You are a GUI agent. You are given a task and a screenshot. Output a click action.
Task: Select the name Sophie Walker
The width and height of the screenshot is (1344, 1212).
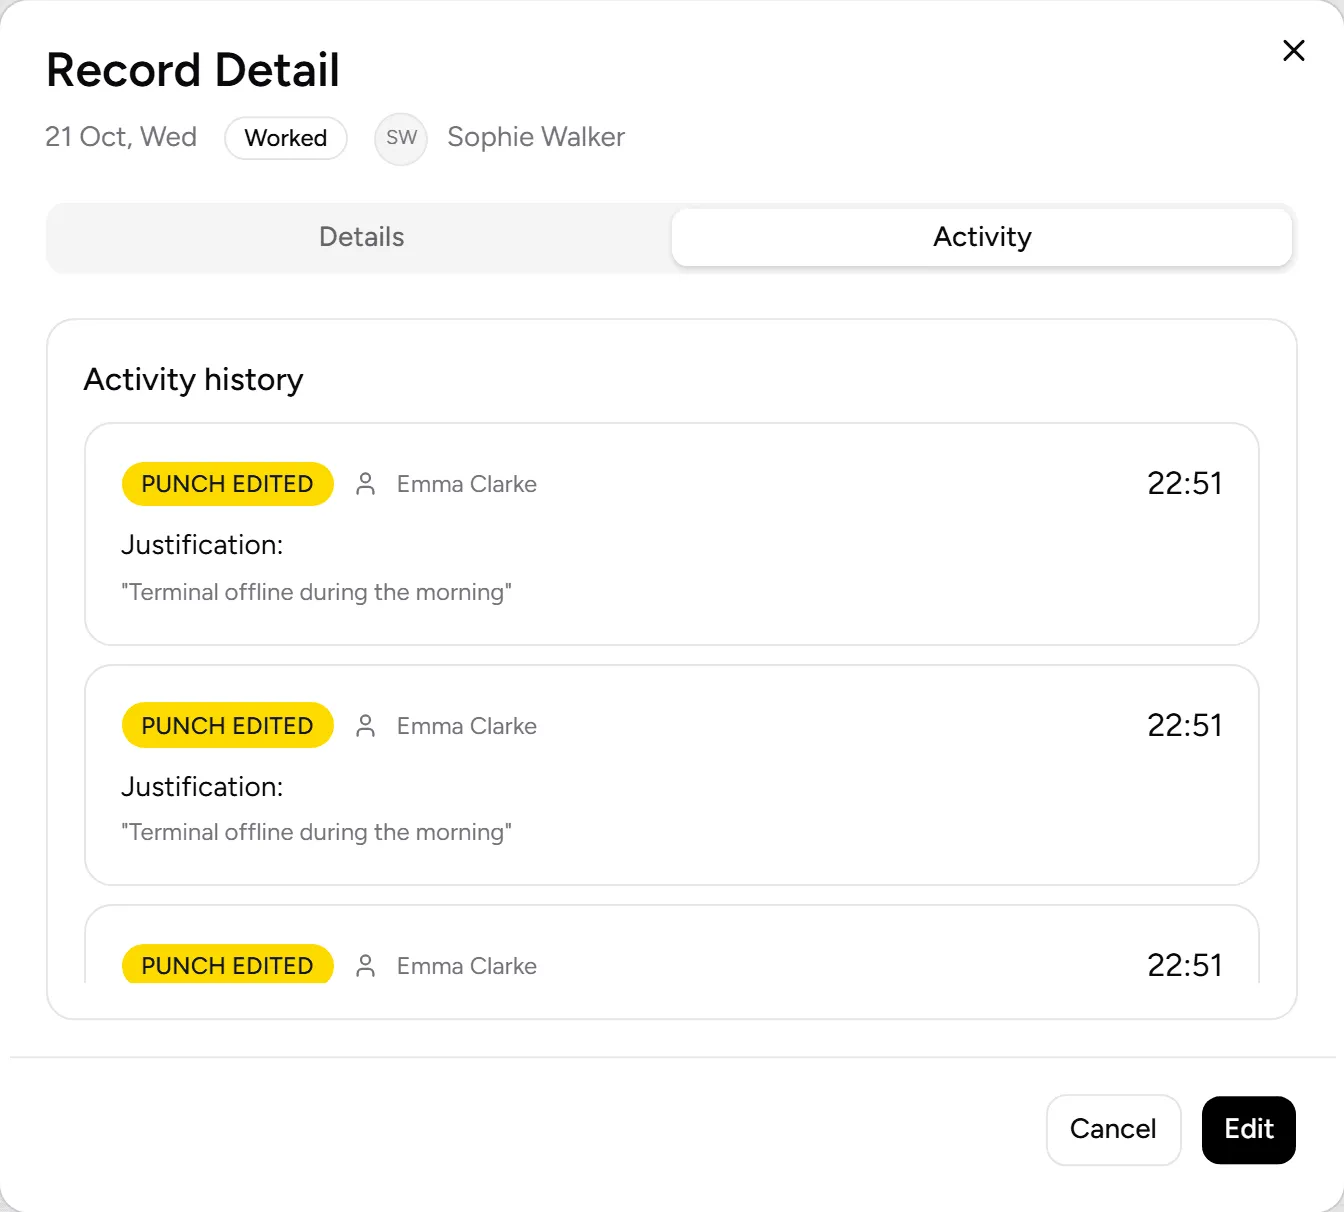coord(536,137)
